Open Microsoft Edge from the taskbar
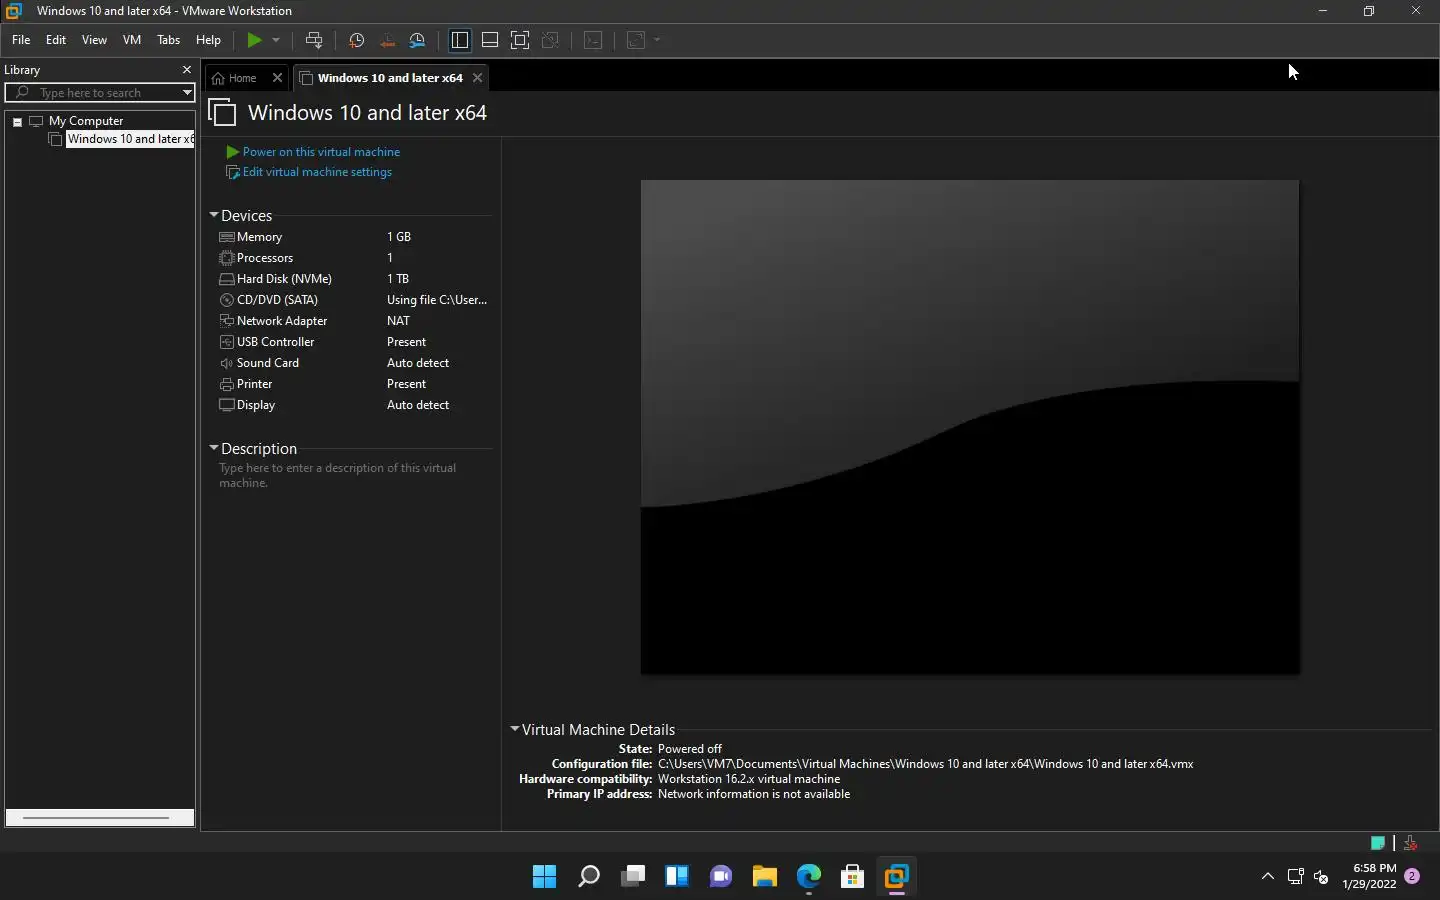Image resolution: width=1440 pixels, height=900 pixels. click(x=809, y=877)
